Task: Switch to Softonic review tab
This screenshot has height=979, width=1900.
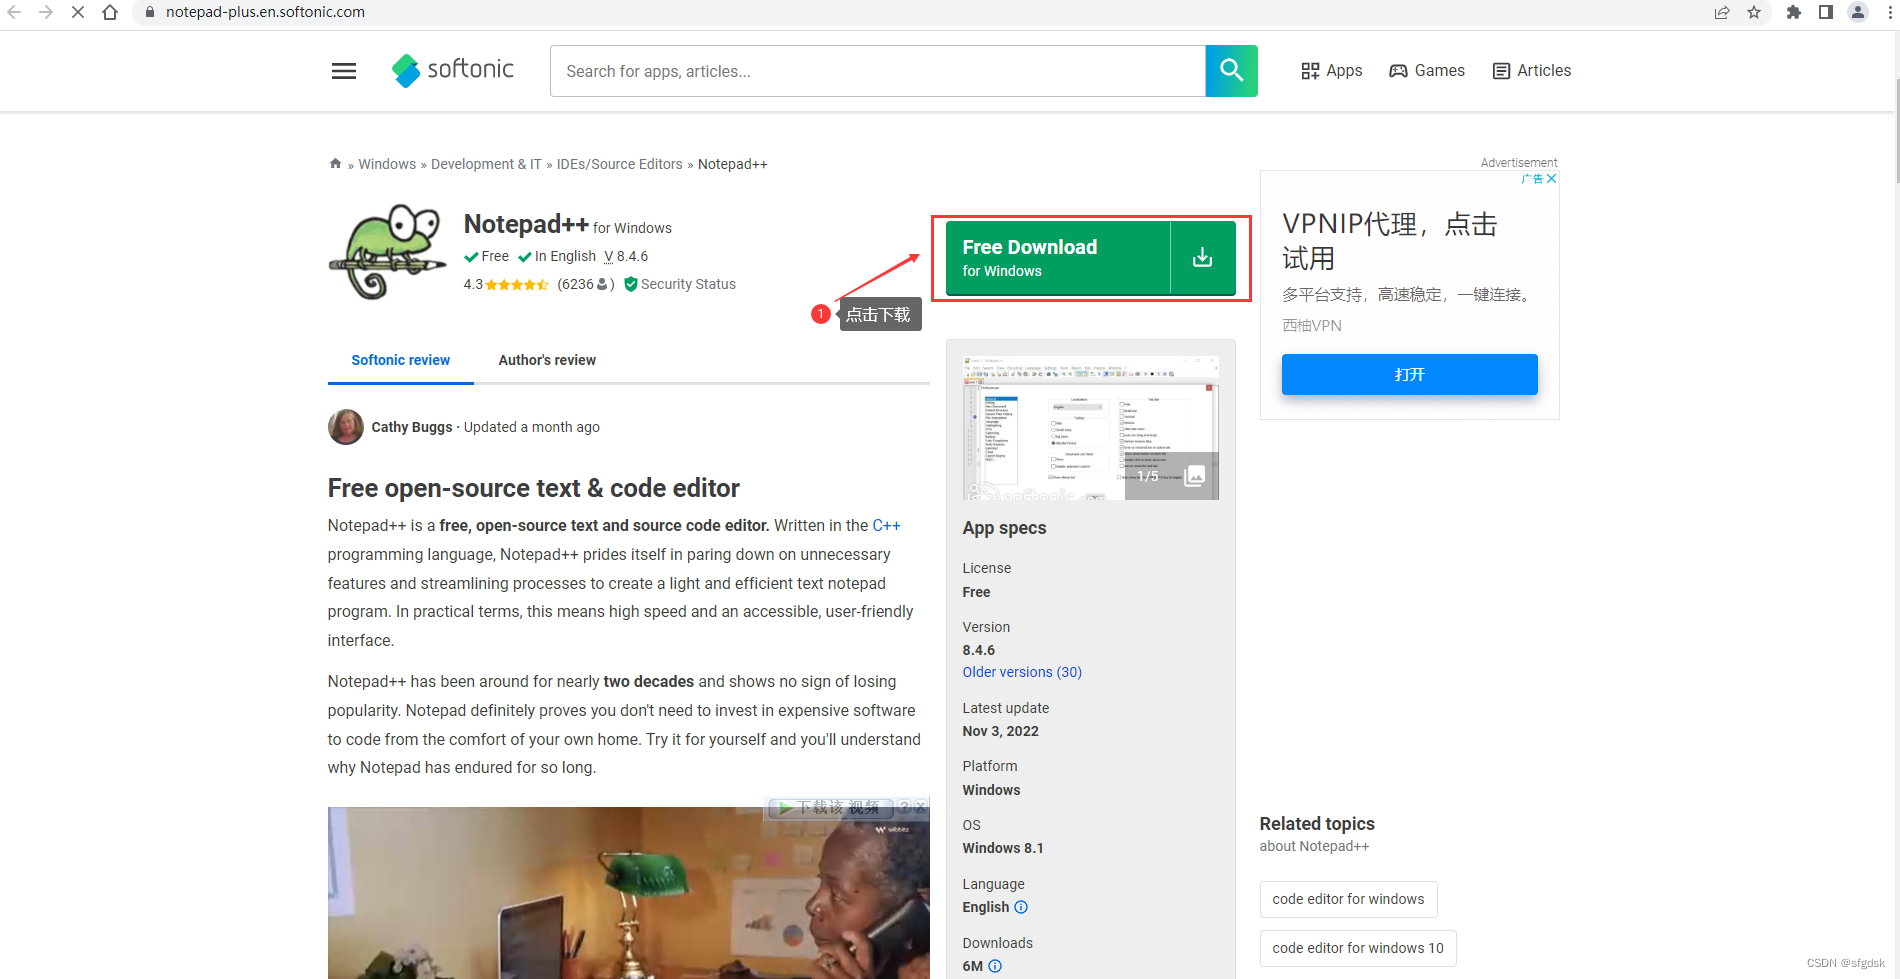Action: click(x=400, y=360)
